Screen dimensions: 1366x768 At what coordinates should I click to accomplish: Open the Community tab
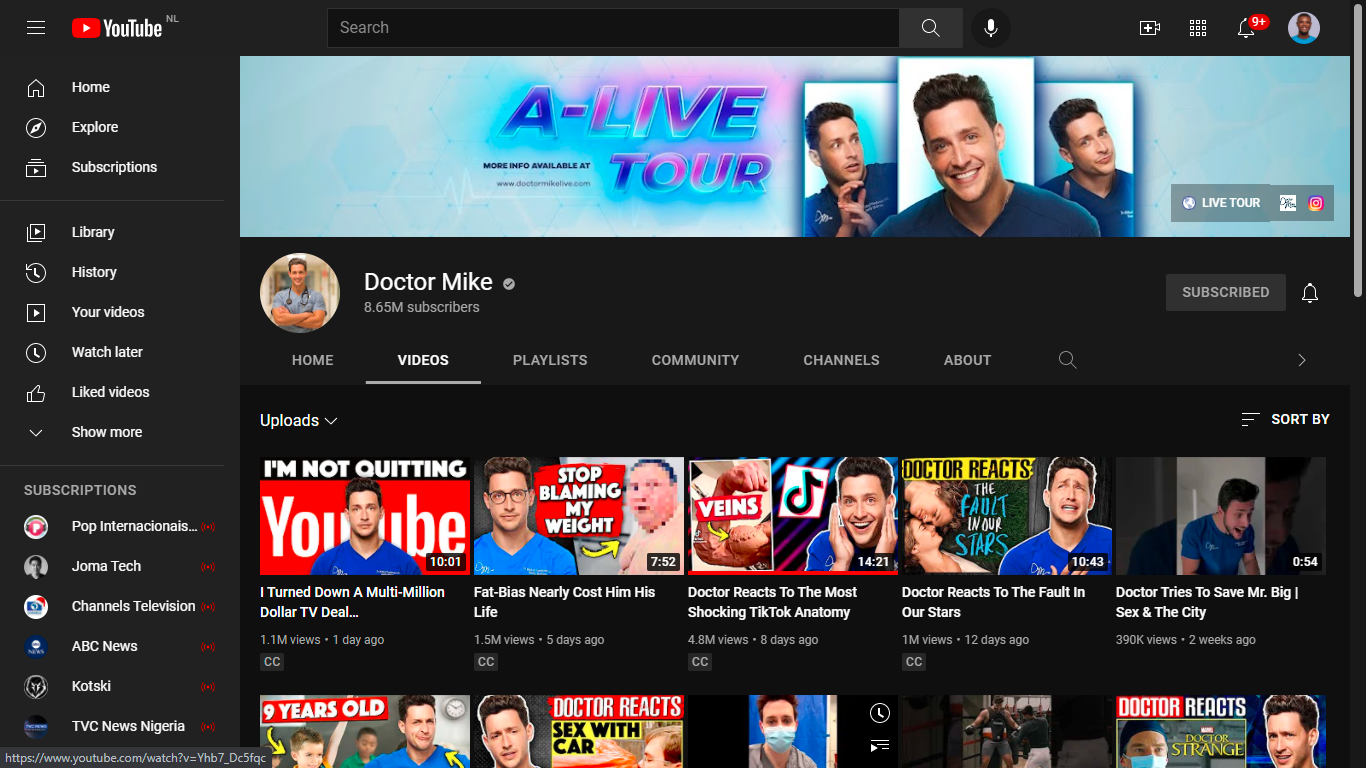click(696, 360)
